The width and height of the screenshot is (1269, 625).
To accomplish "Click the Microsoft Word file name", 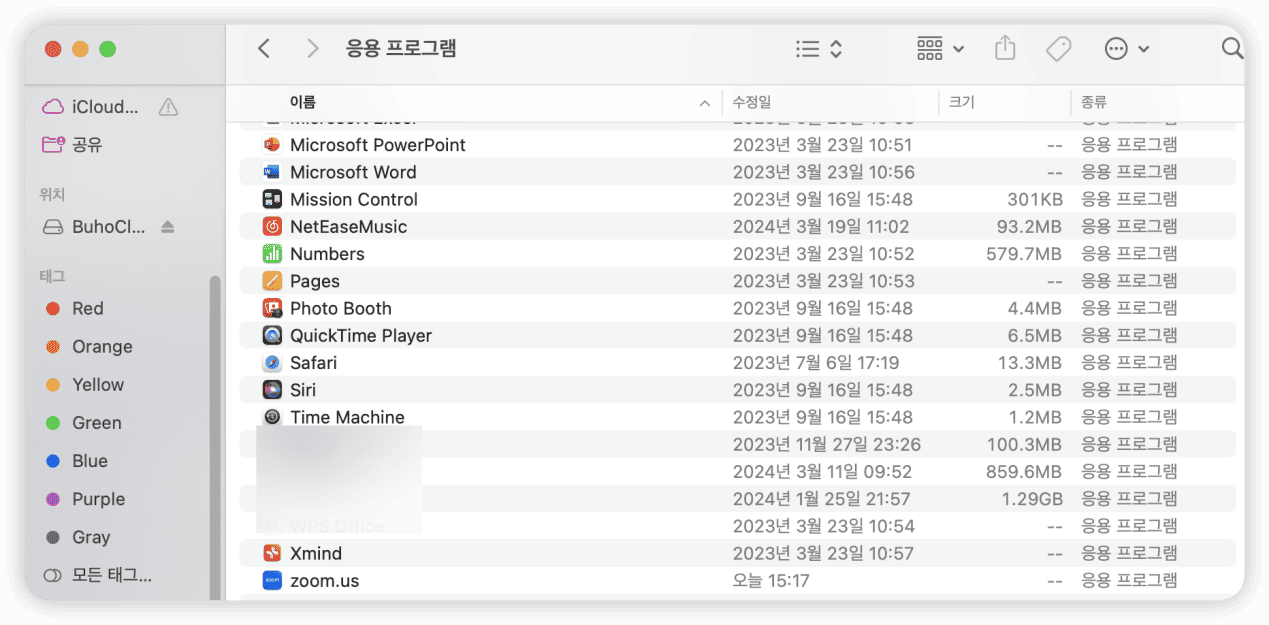I will (353, 172).
